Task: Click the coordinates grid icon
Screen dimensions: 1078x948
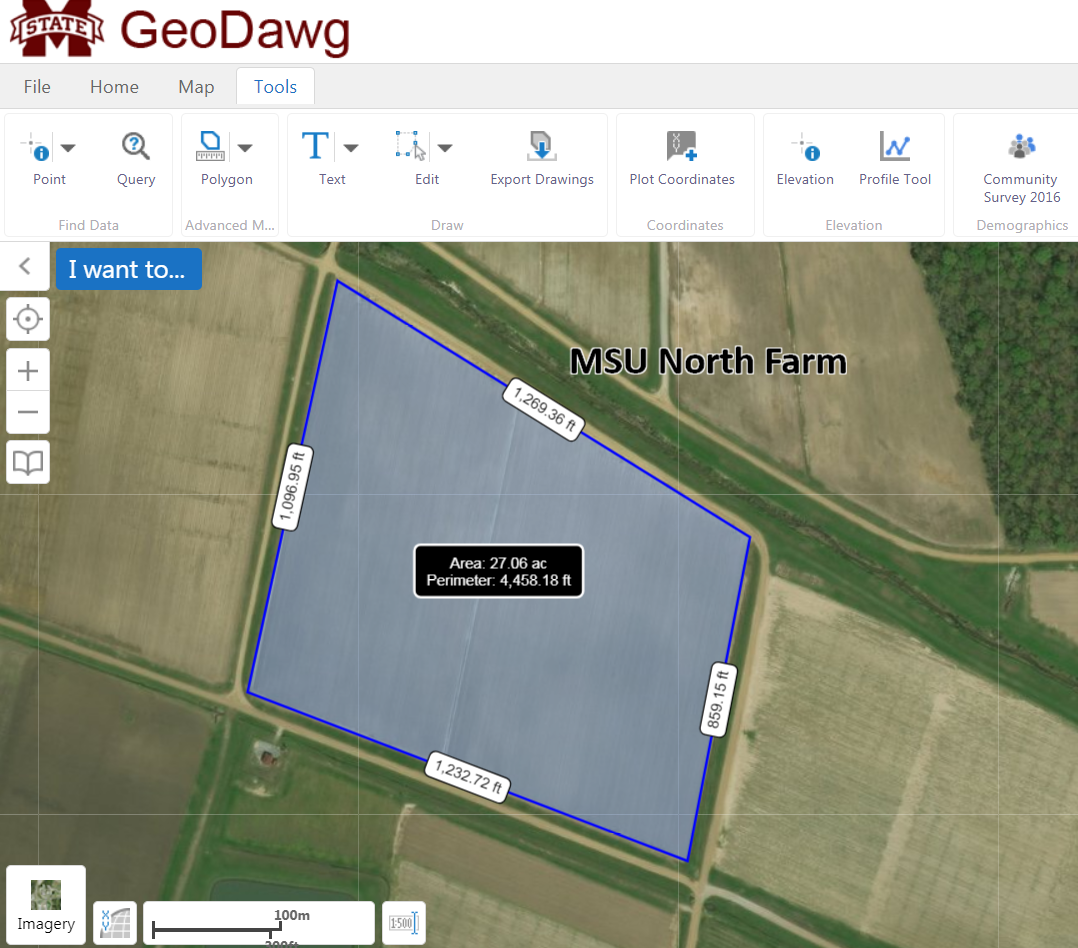Action: click(x=115, y=923)
